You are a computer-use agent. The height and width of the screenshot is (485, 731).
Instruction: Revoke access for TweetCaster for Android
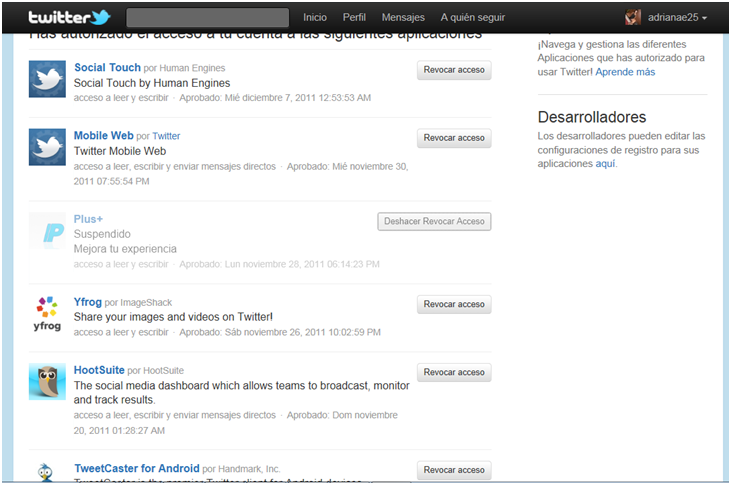[x=454, y=470]
